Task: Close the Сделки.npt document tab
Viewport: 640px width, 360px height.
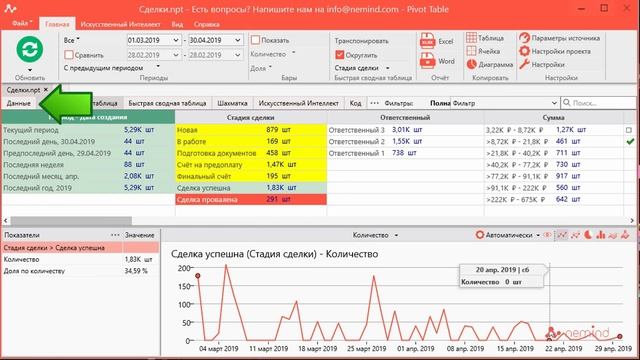Action: (x=46, y=89)
